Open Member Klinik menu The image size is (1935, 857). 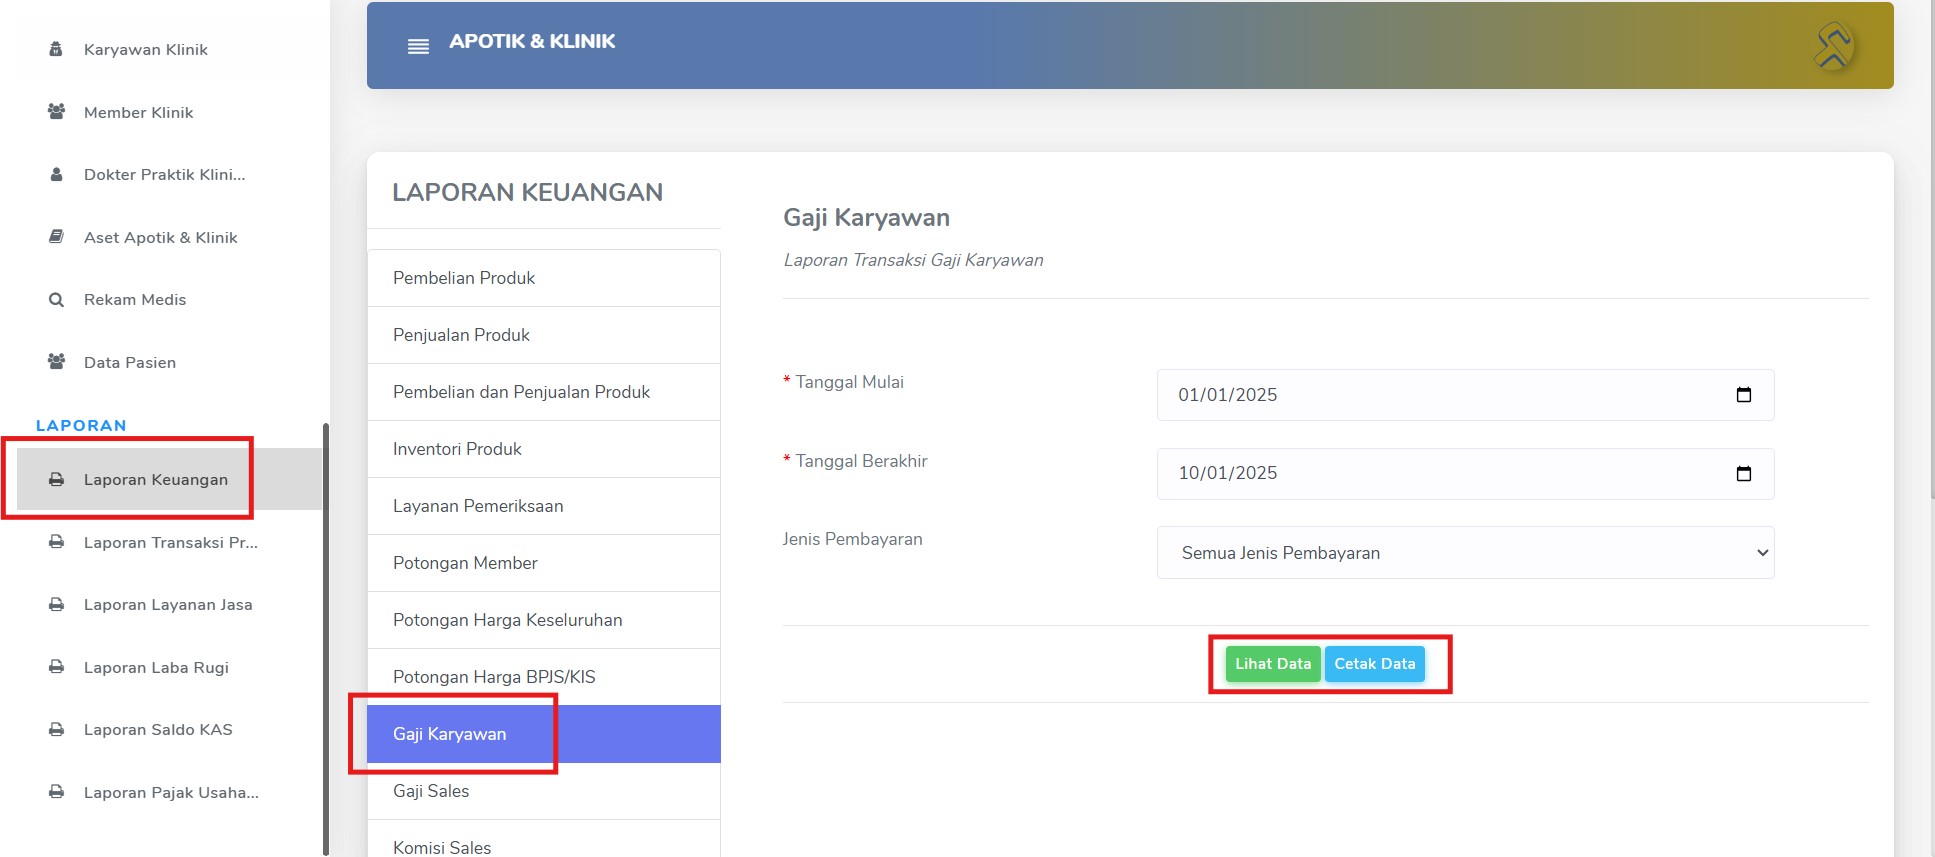(x=139, y=112)
